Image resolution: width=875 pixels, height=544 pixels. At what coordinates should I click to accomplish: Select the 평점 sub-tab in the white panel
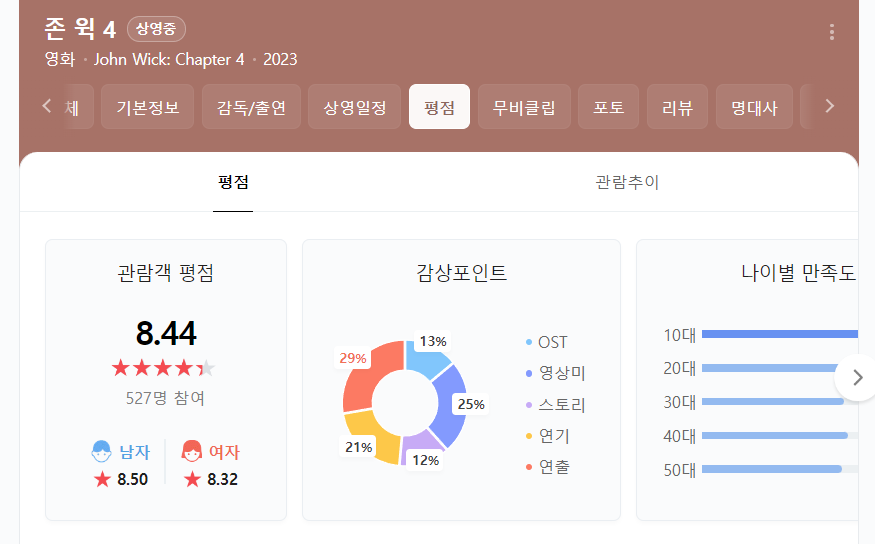[x=233, y=182]
